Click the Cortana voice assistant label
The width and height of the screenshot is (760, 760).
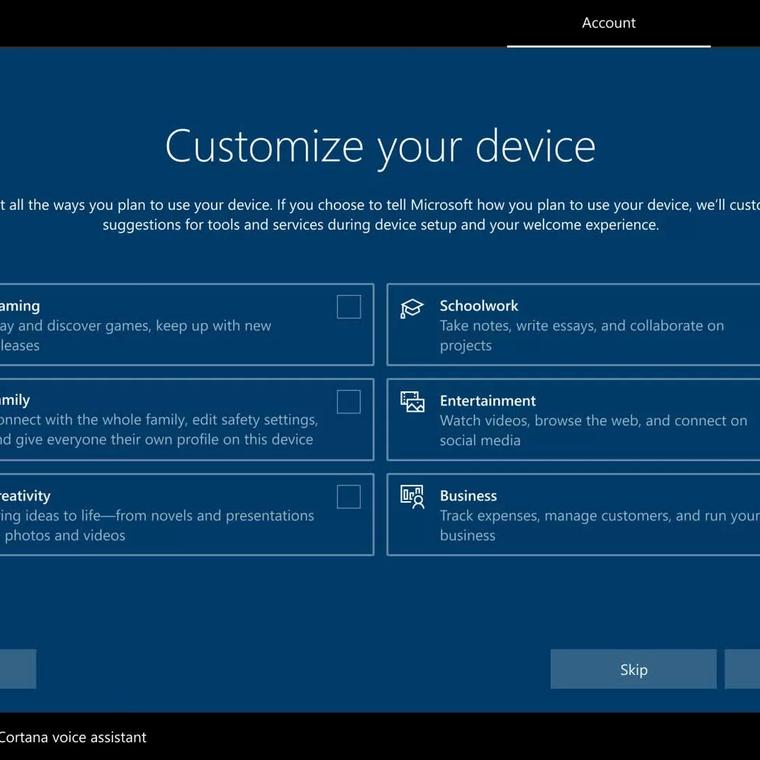click(73, 737)
